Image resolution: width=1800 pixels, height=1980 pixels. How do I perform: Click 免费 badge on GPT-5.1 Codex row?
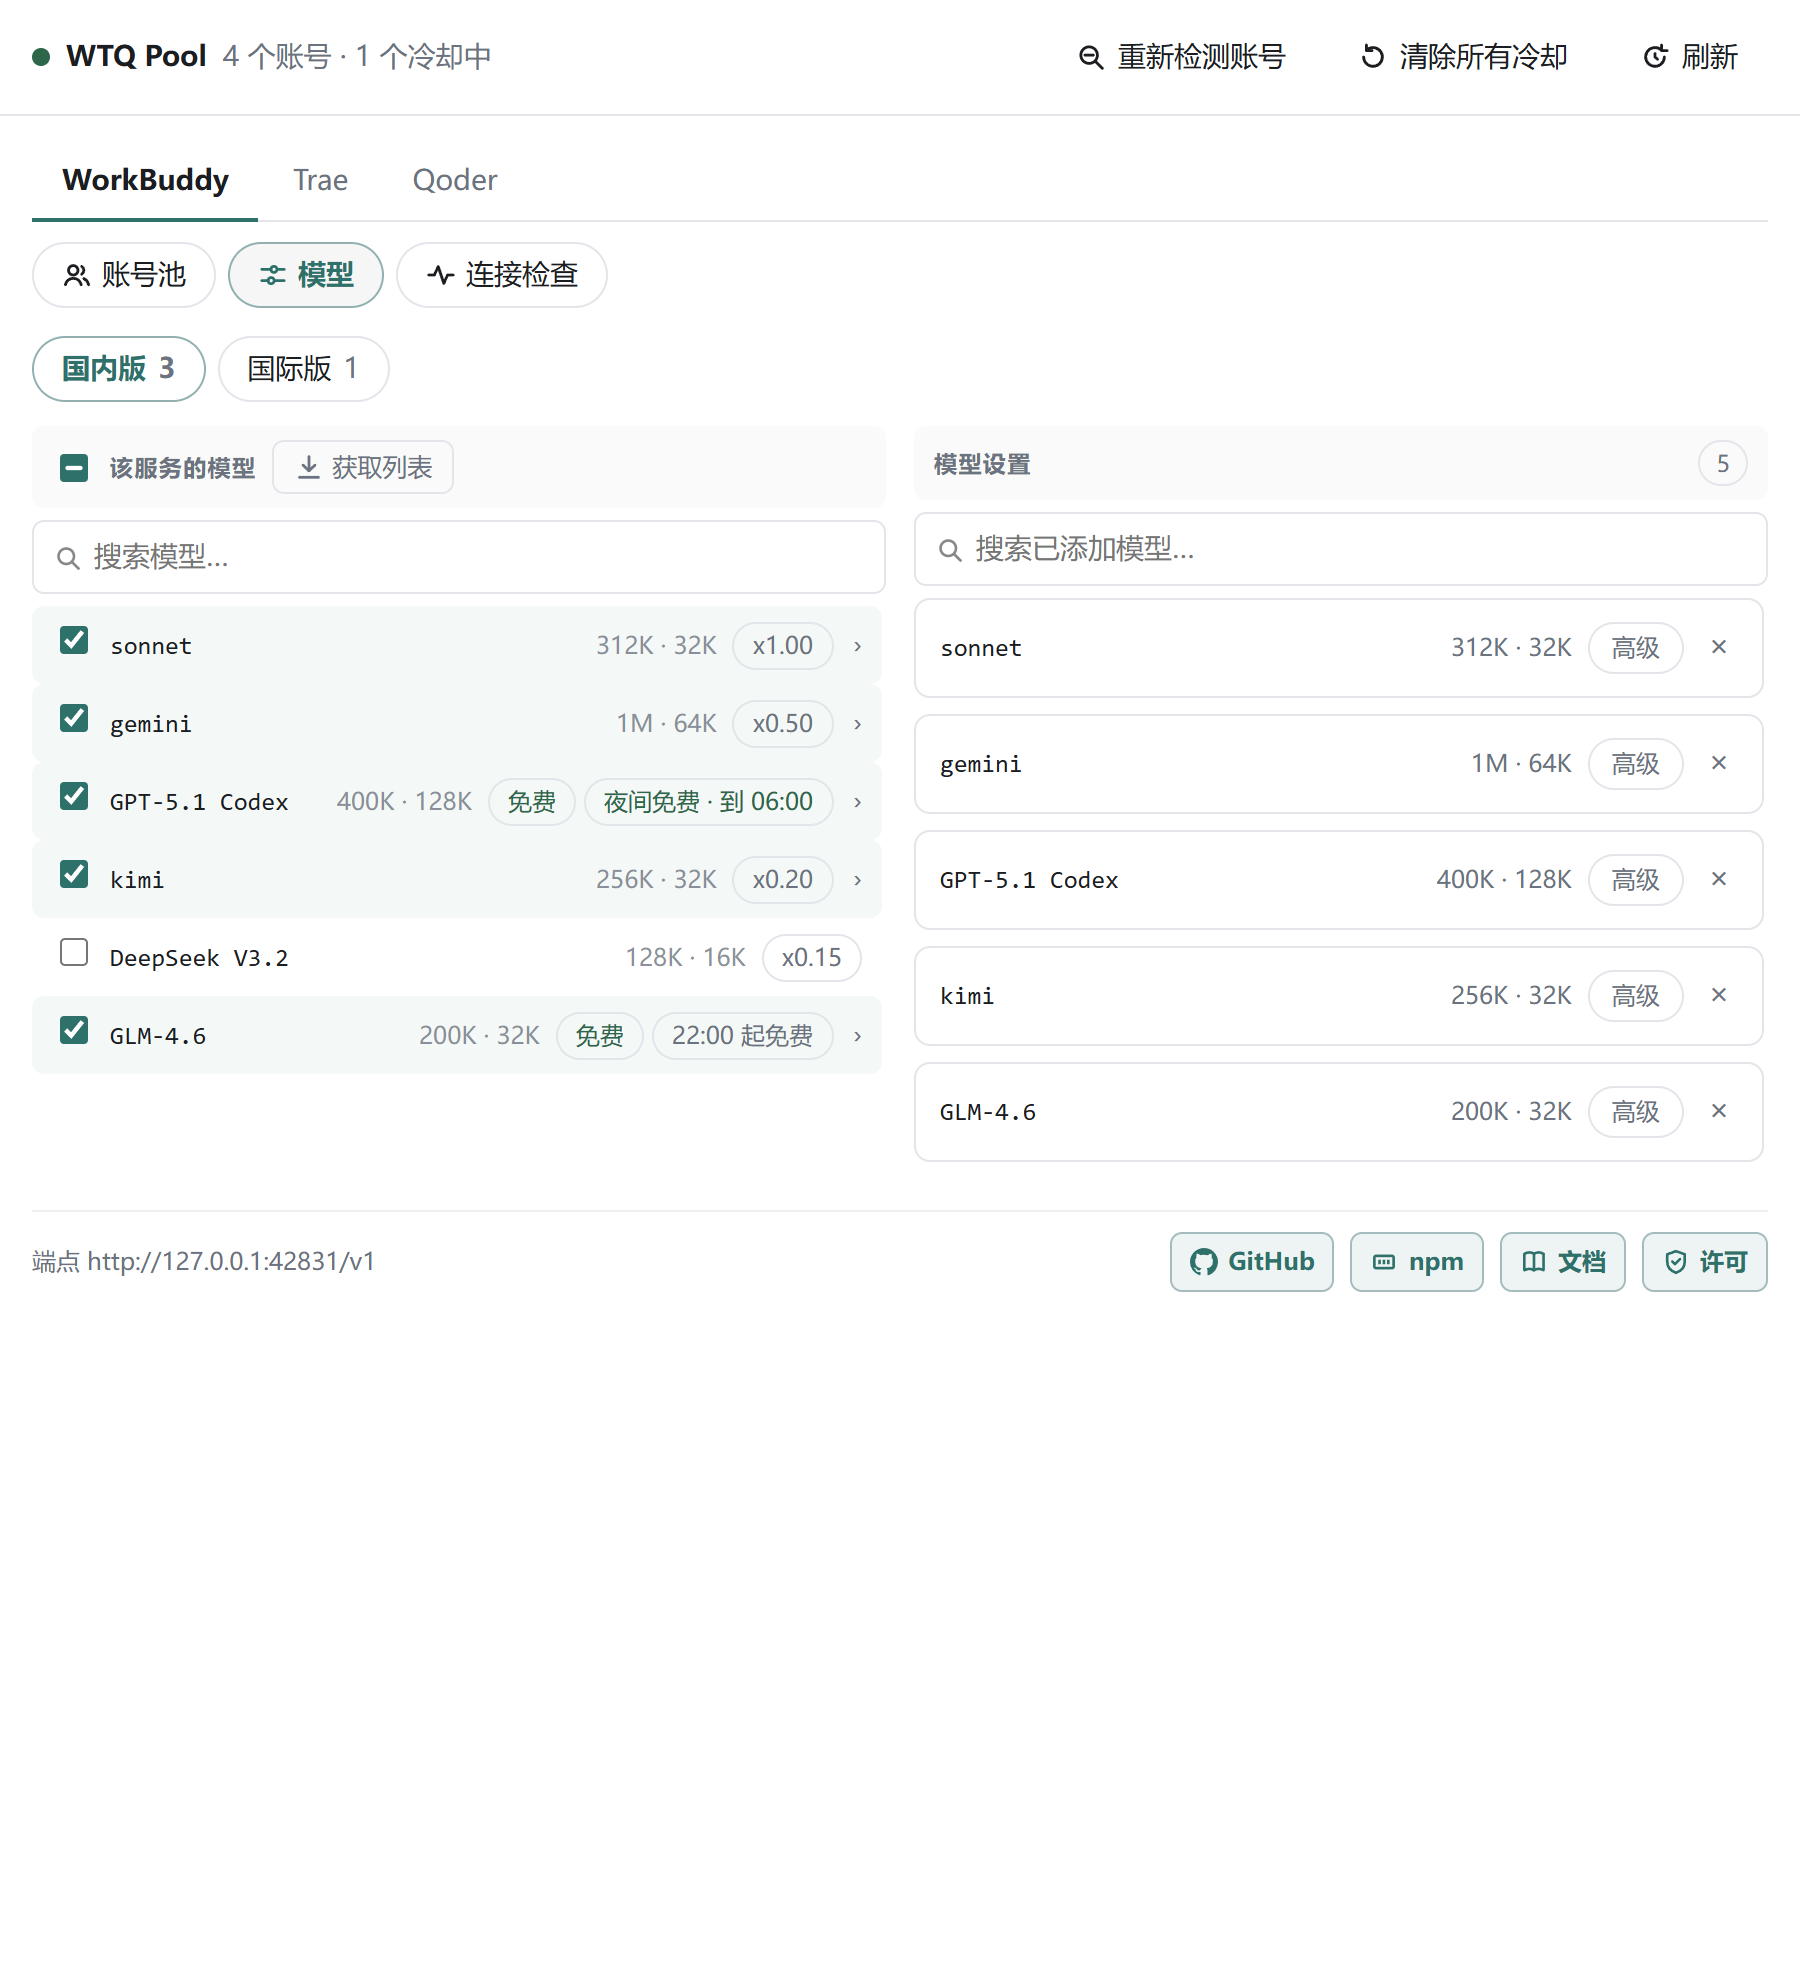[x=532, y=802]
